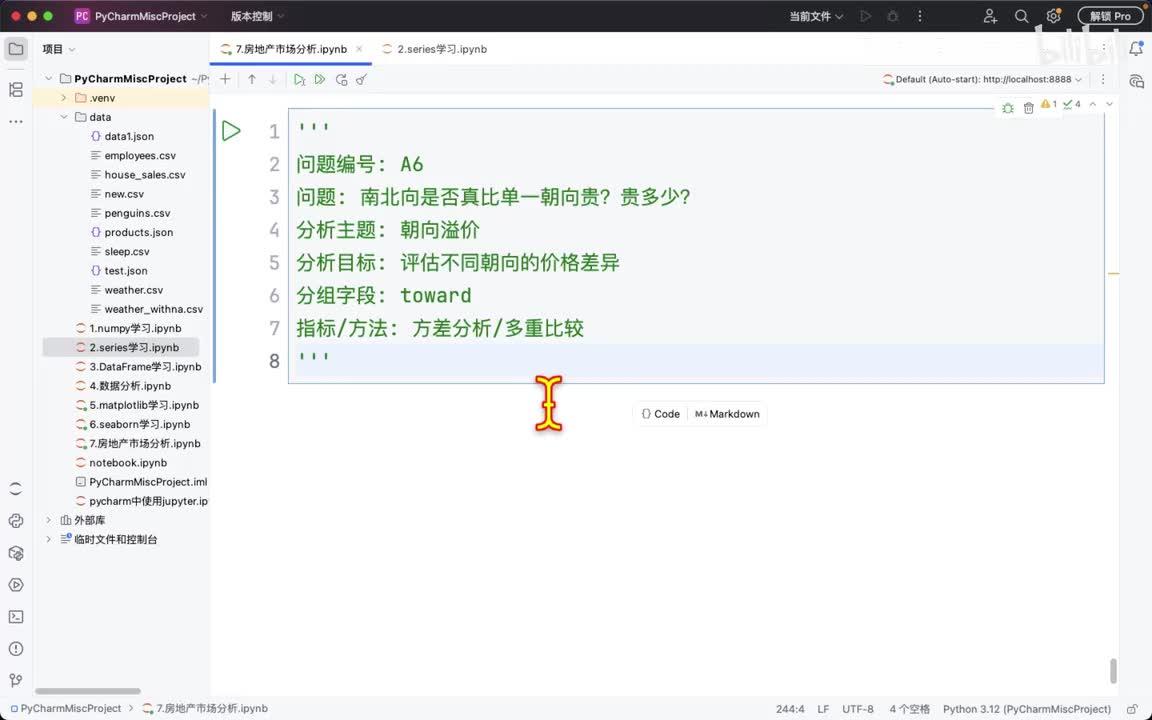Viewport: 1152px width, 720px height.
Task: Open notebook toolbar more options
Action: 1103,79
